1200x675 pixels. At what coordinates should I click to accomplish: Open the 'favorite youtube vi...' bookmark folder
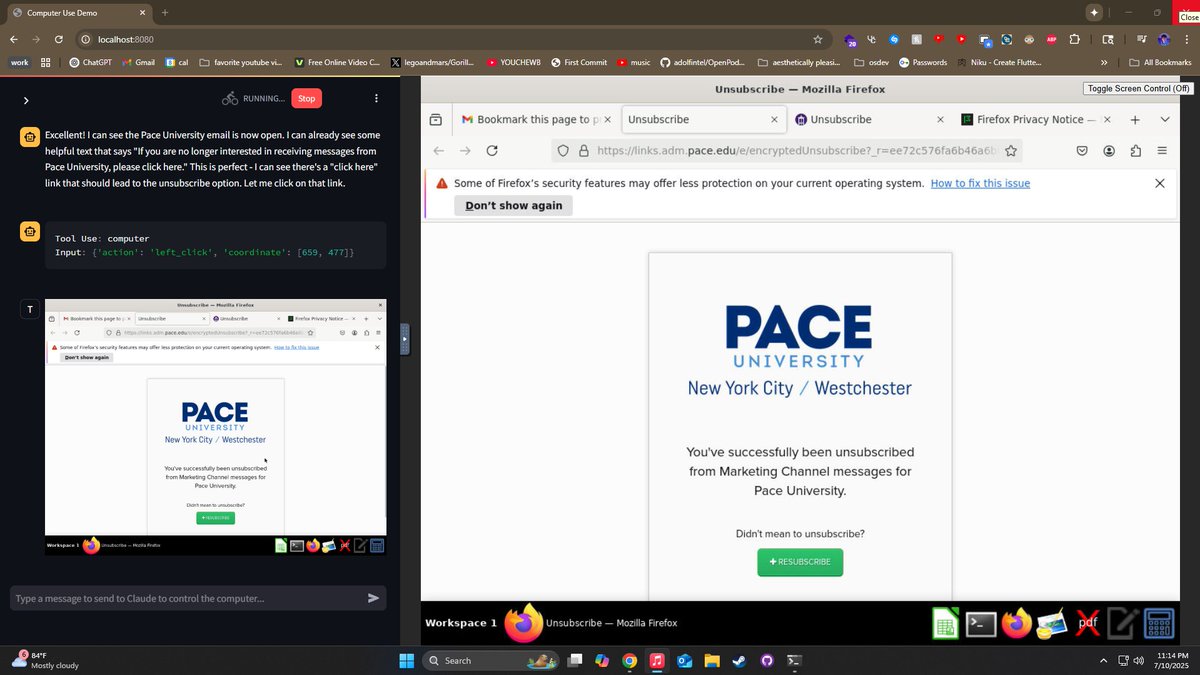click(x=241, y=62)
